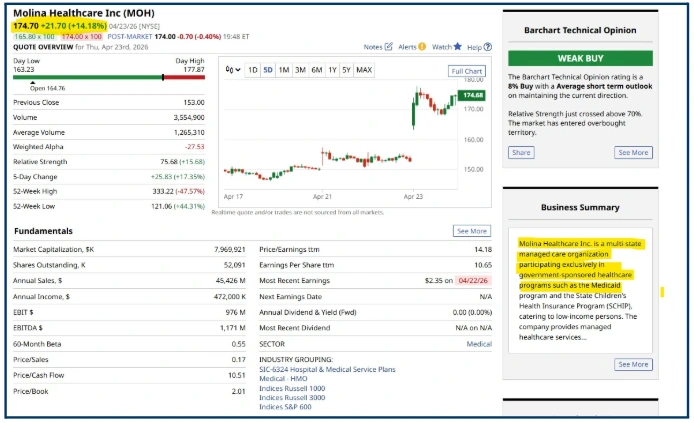Click the Notes link
The width and height of the screenshot is (694, 423).
pos(373,47)
